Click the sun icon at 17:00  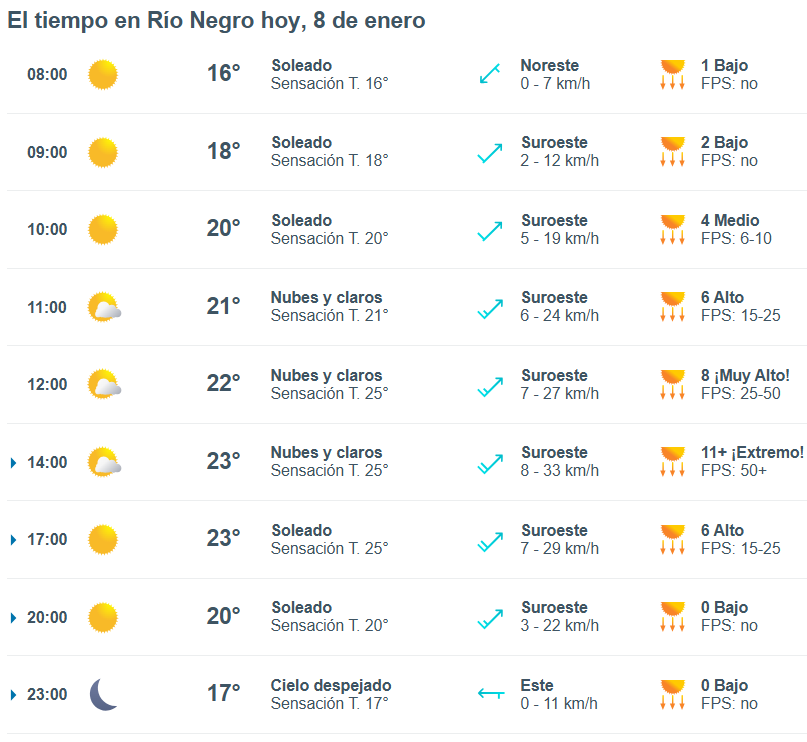tap(103, 539)
